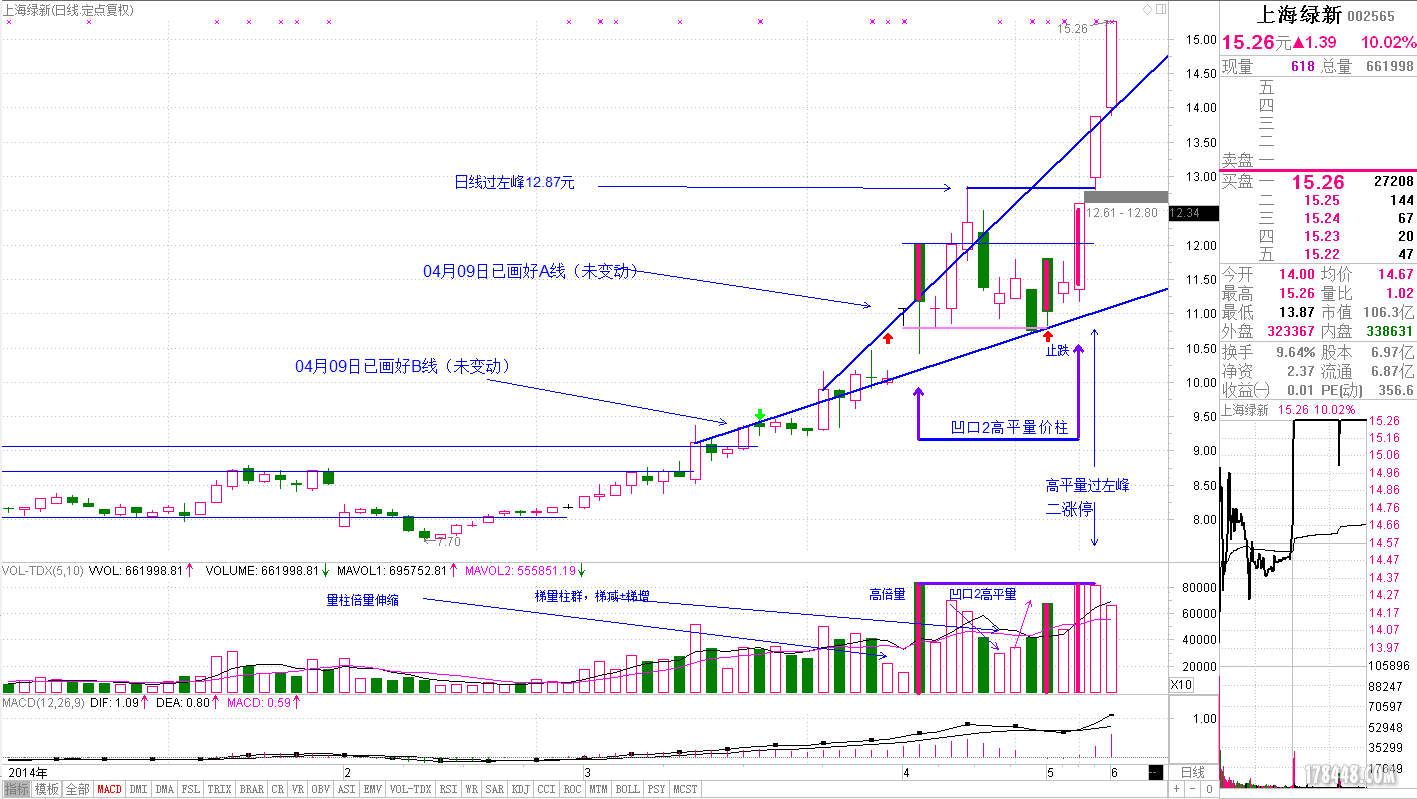This screenshot has height=799, width=1417.
Task: Click the stock name 上海绿新 in quote panel header
Action: pyautogui.click(x=1297, y=15)
